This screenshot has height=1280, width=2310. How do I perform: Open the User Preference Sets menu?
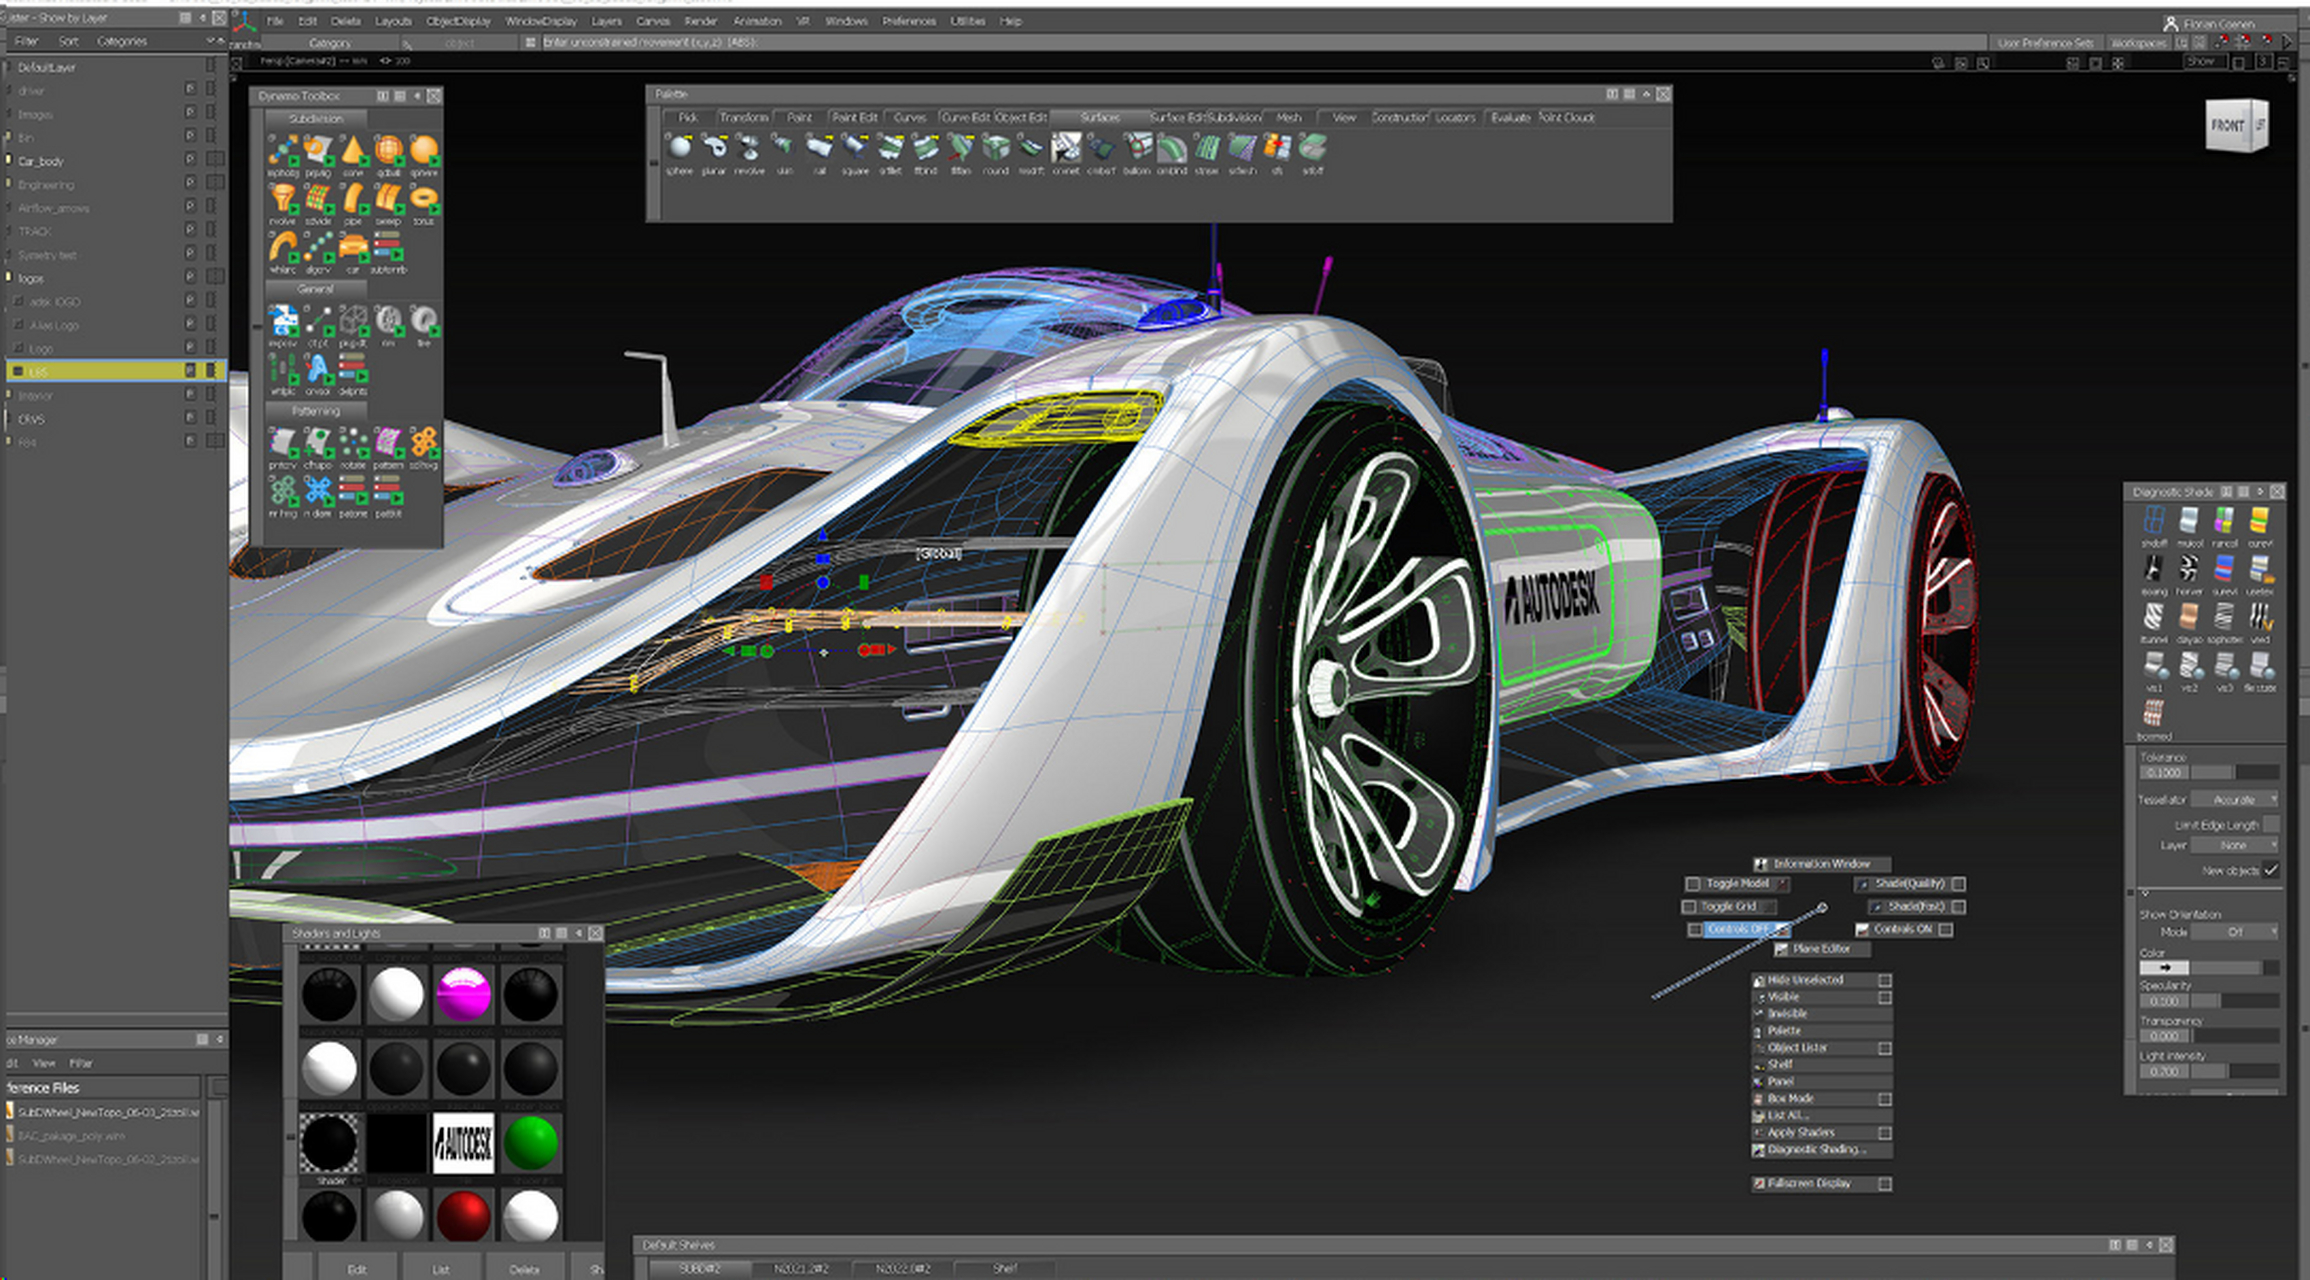tap(2045, 43)
